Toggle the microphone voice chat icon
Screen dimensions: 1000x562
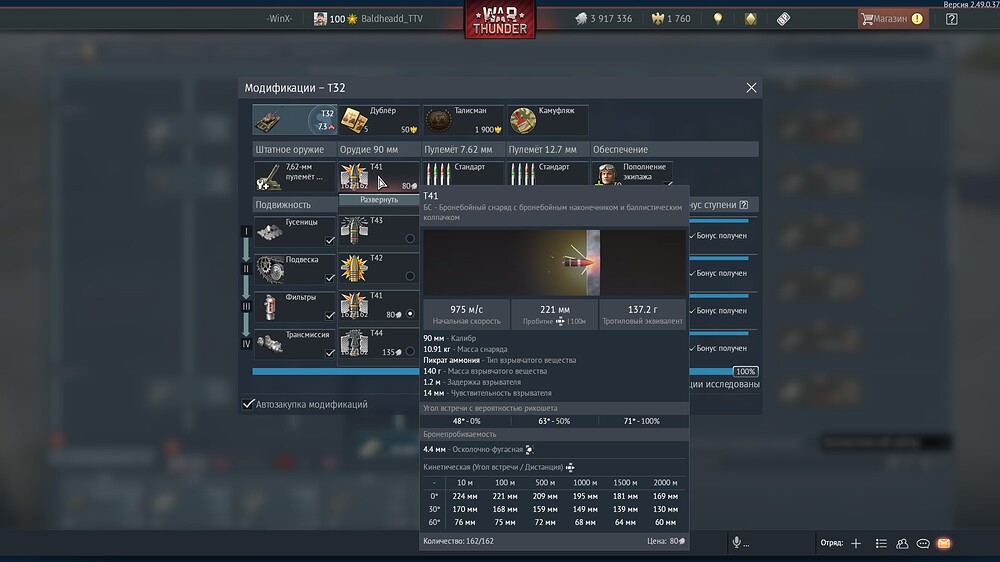[x=737, y=542]
